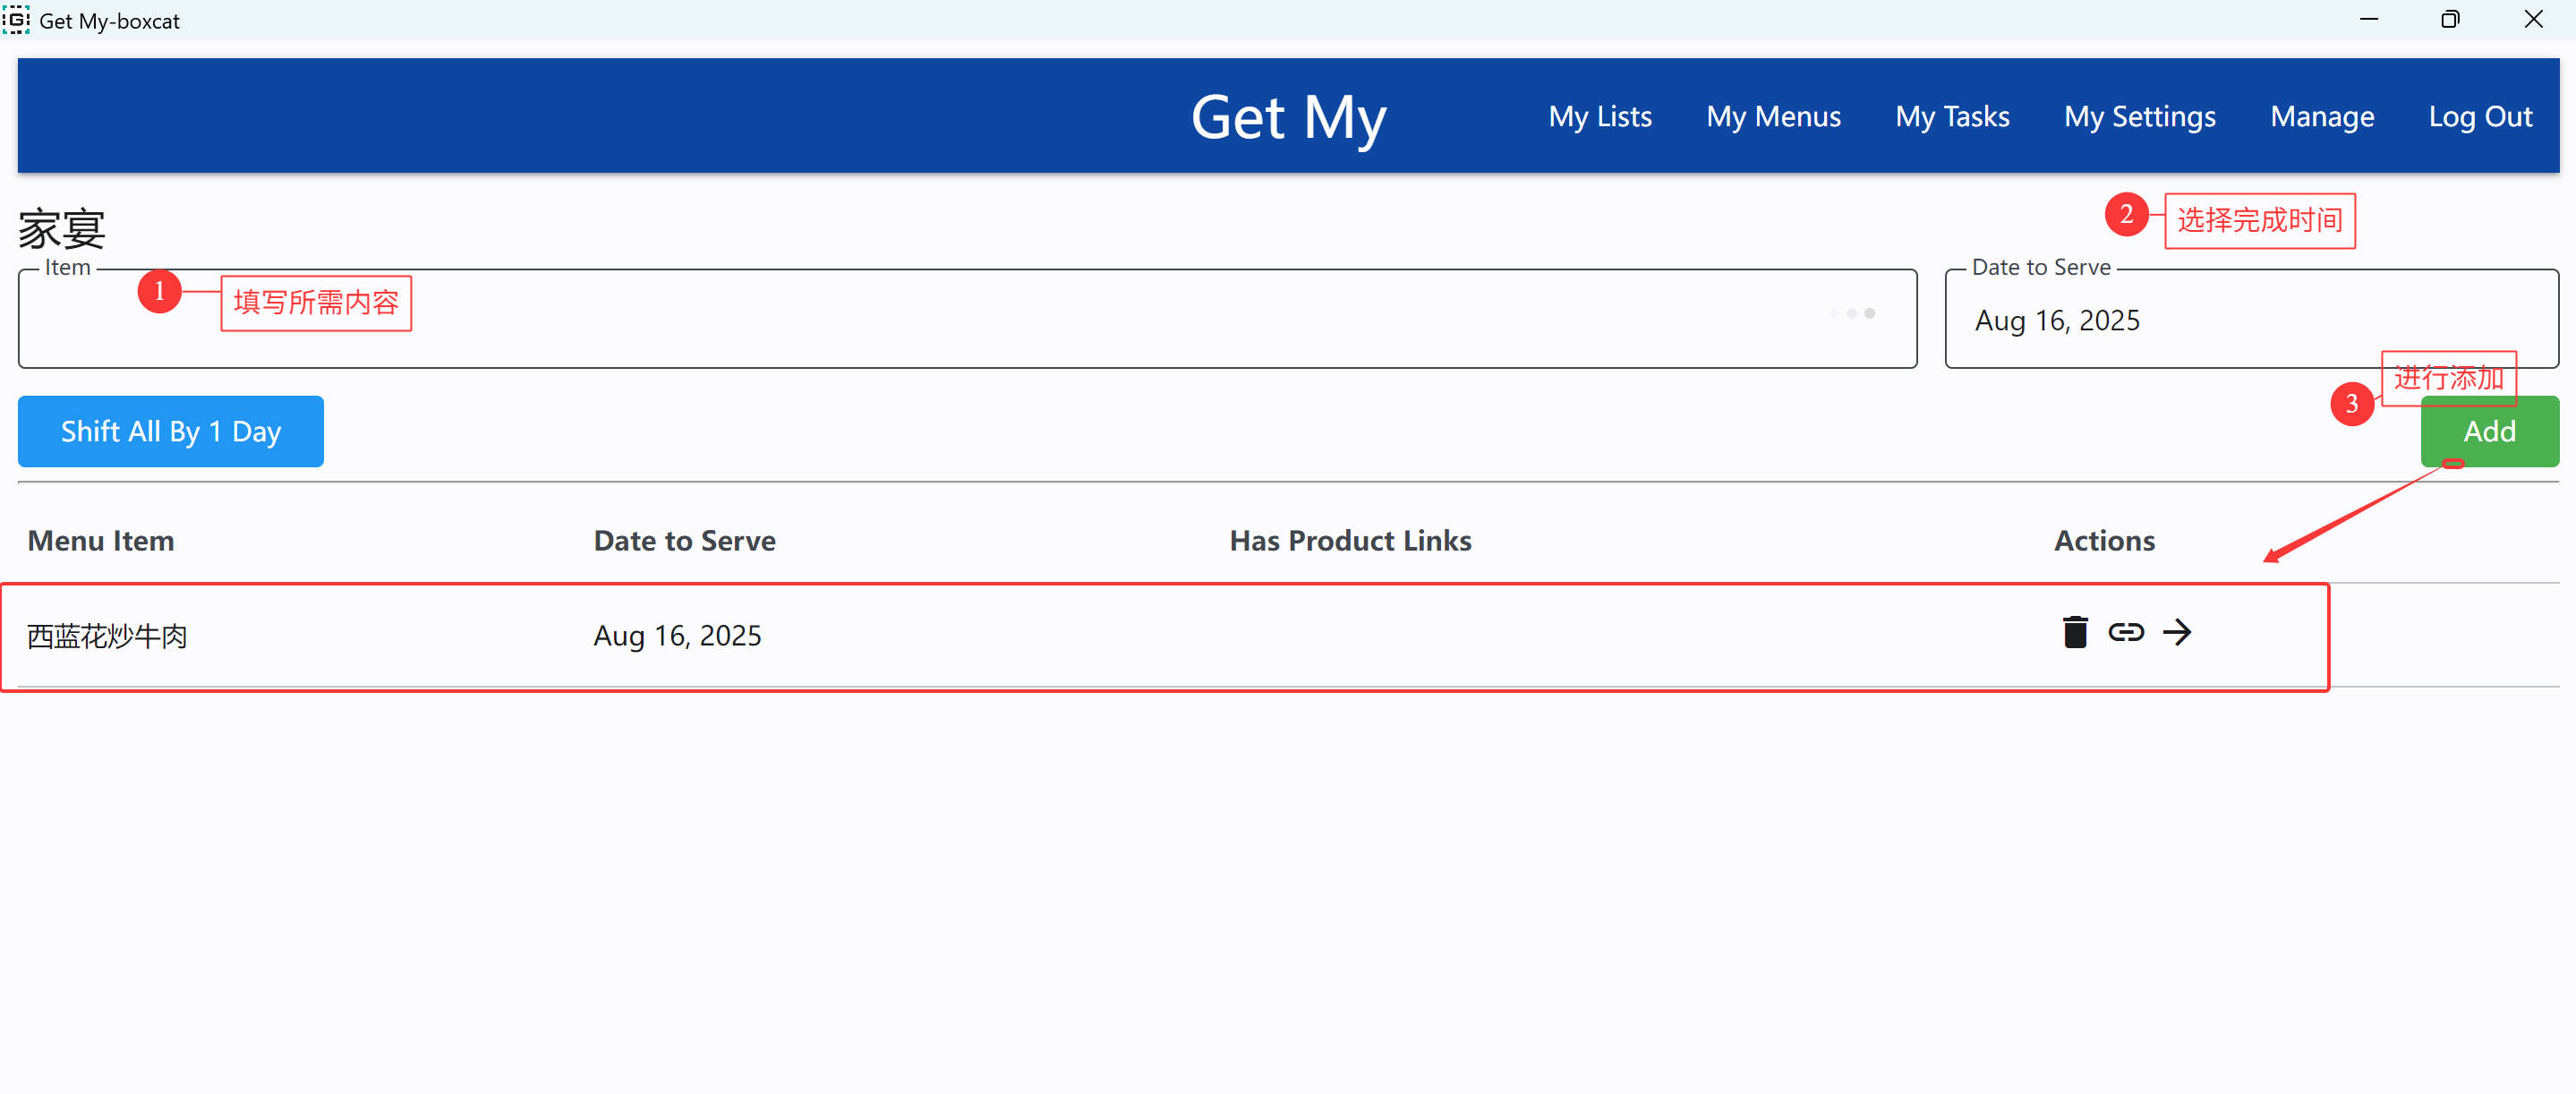The height and width of the screenshot is (1094, 2576).
Task: Click the Get My-boxcat app icon in title bar
Action: (16, 19)
